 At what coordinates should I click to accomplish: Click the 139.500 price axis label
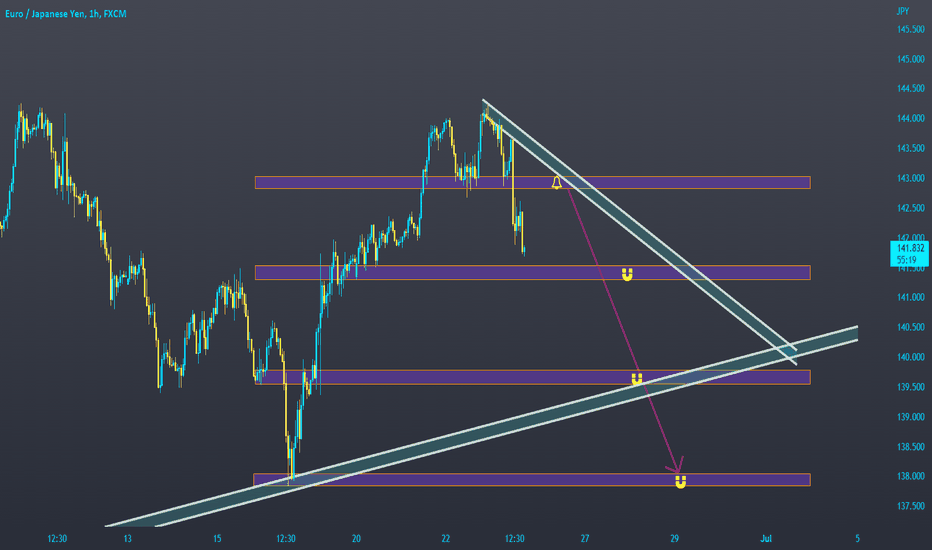911,387
